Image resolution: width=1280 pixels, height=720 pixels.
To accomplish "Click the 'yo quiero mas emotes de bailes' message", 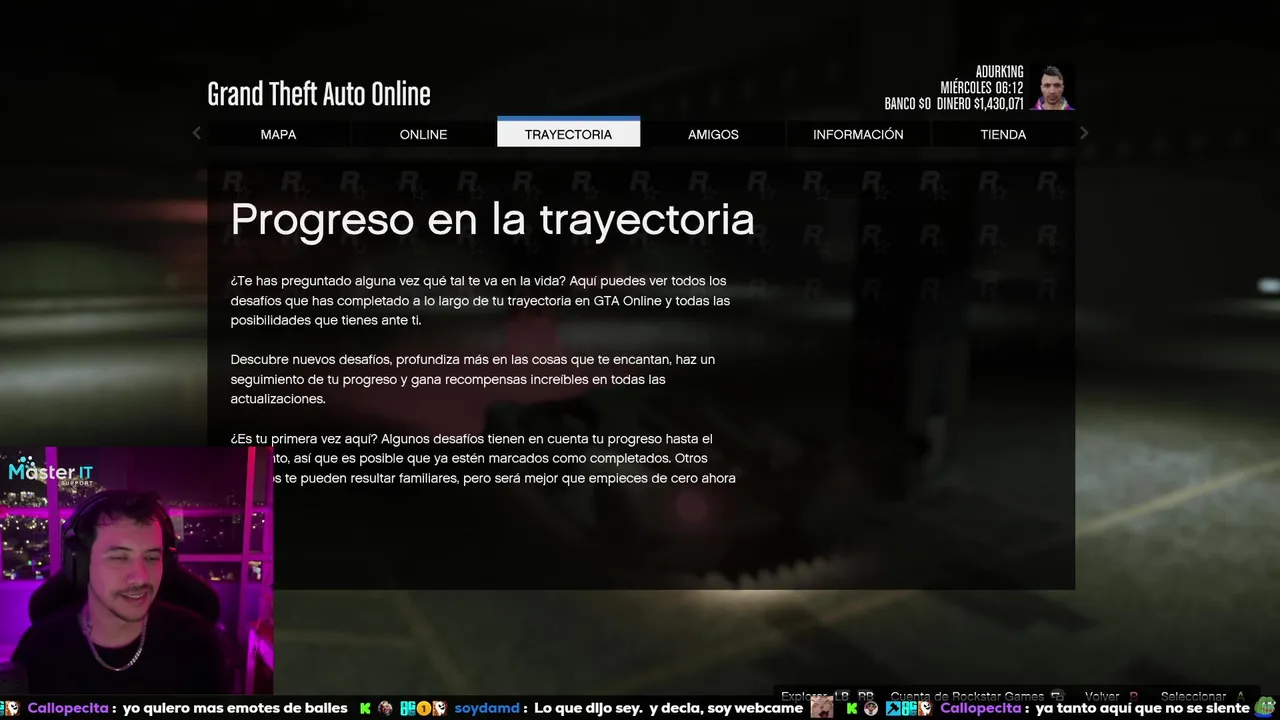I will tap(235, 708).
